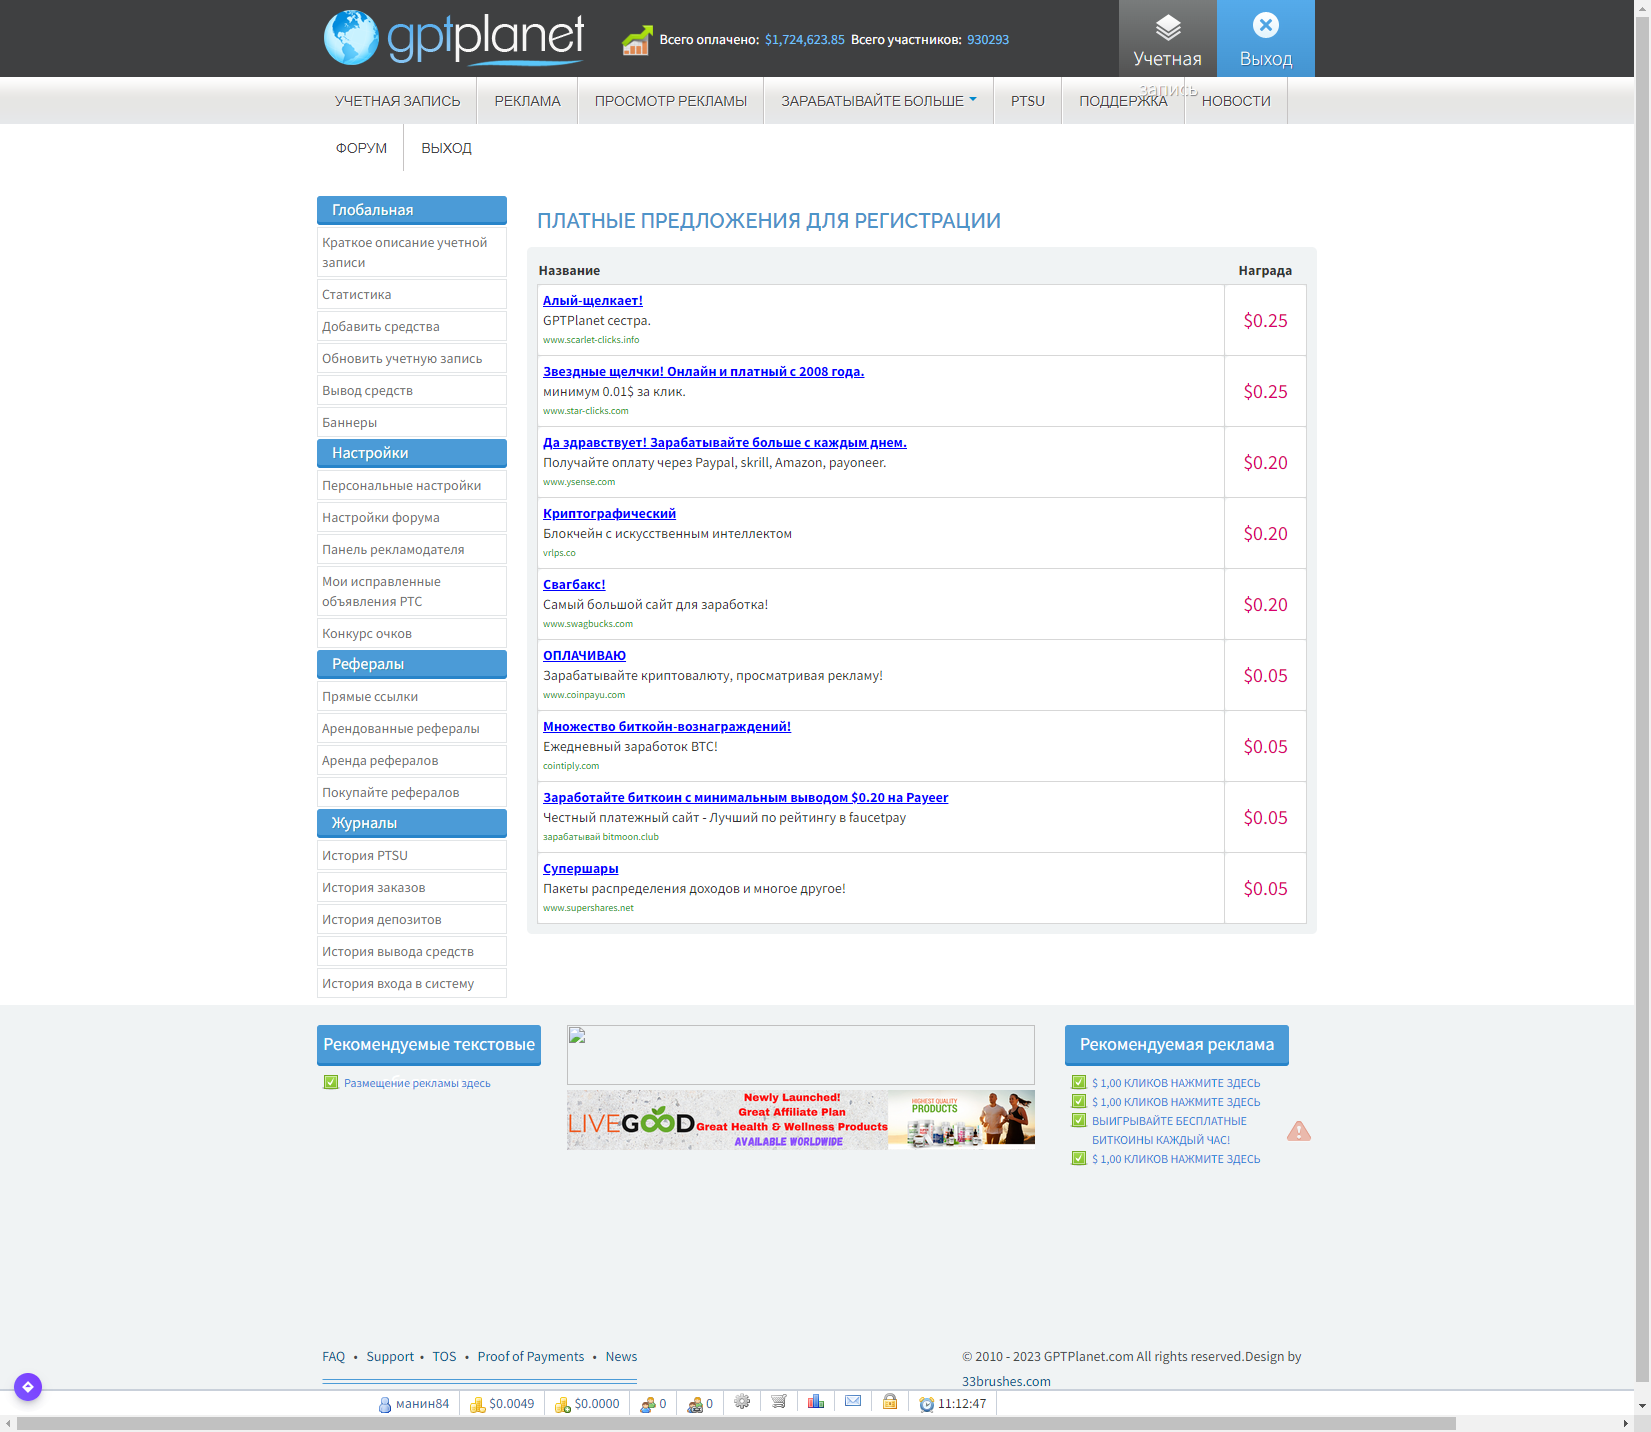Go to PTSU menu item
The image size is (1651, 1432).
tap(1028, 101)
